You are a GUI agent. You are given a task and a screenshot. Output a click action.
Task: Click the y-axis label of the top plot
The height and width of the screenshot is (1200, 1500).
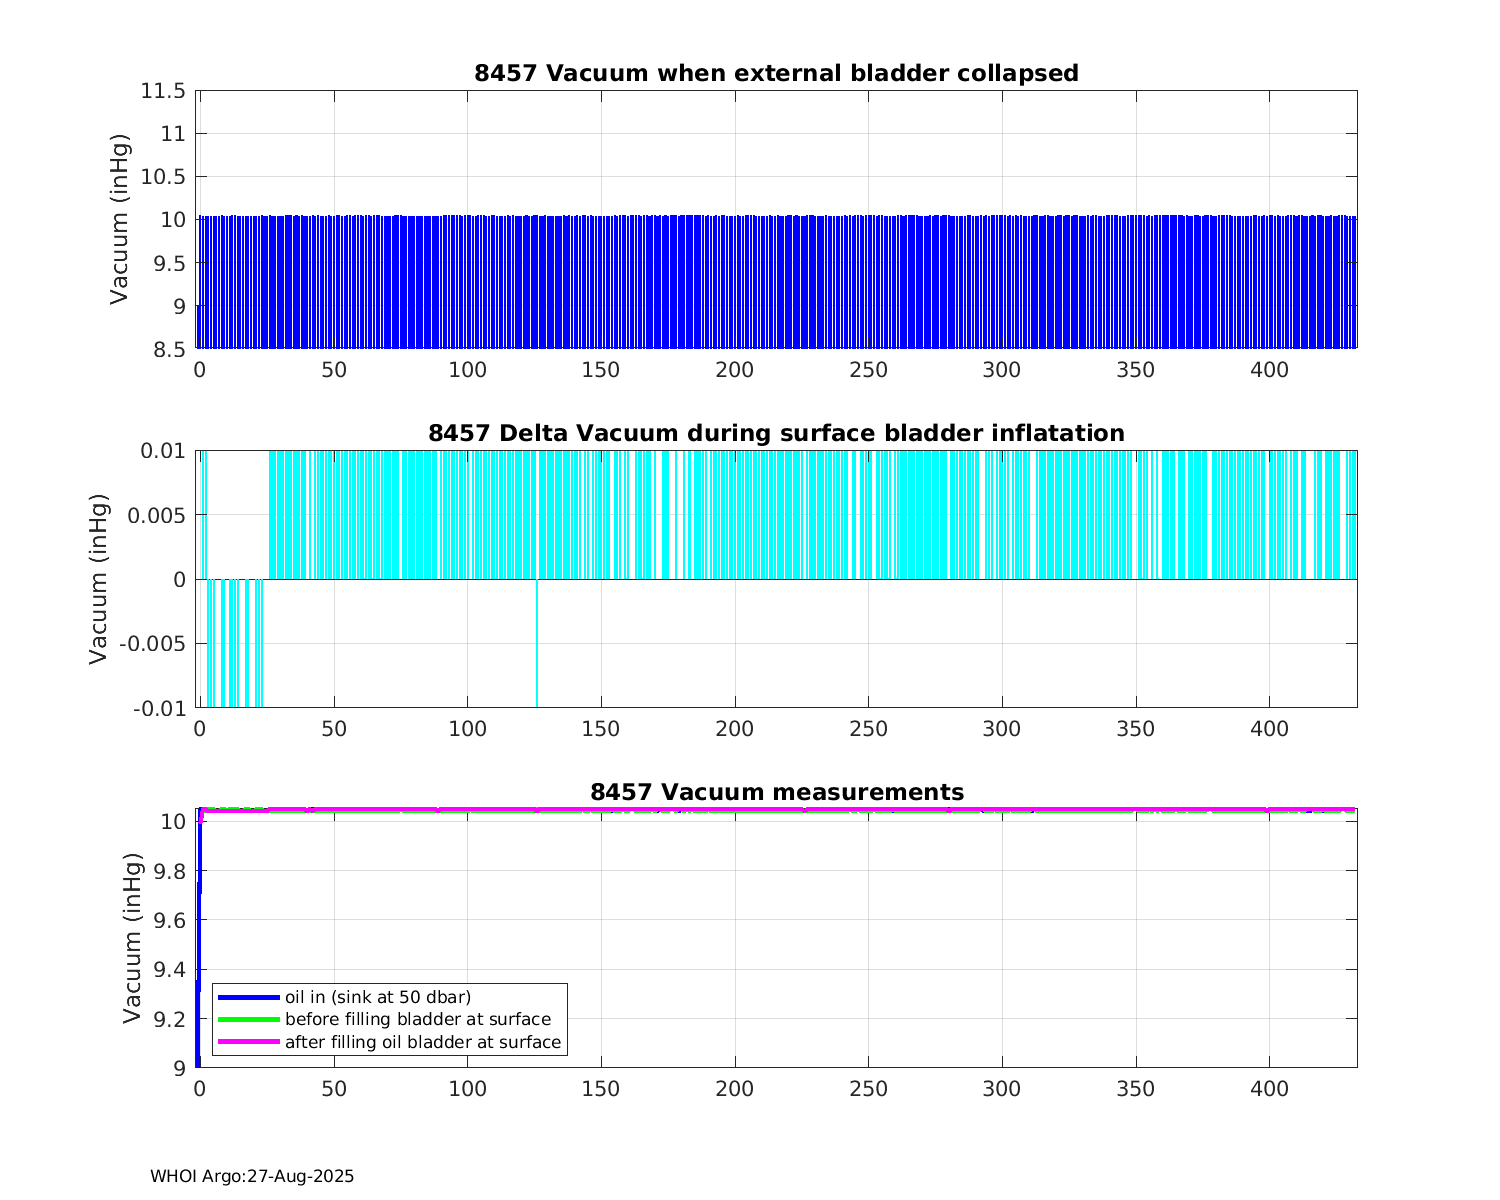(119, 219)
